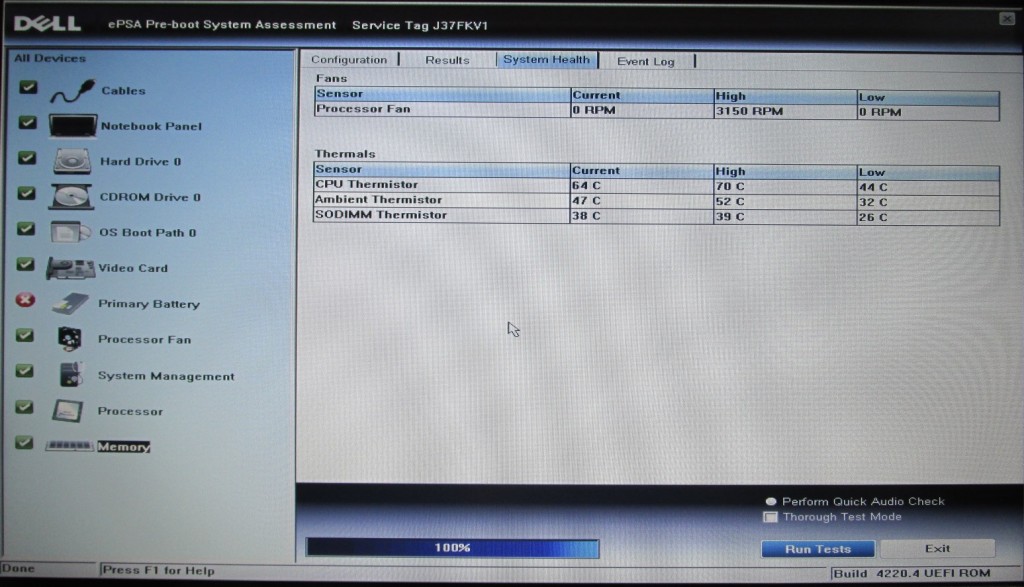Click the Processor chip icon
The image size is (1024, 587).
click(x=67, y=411)
